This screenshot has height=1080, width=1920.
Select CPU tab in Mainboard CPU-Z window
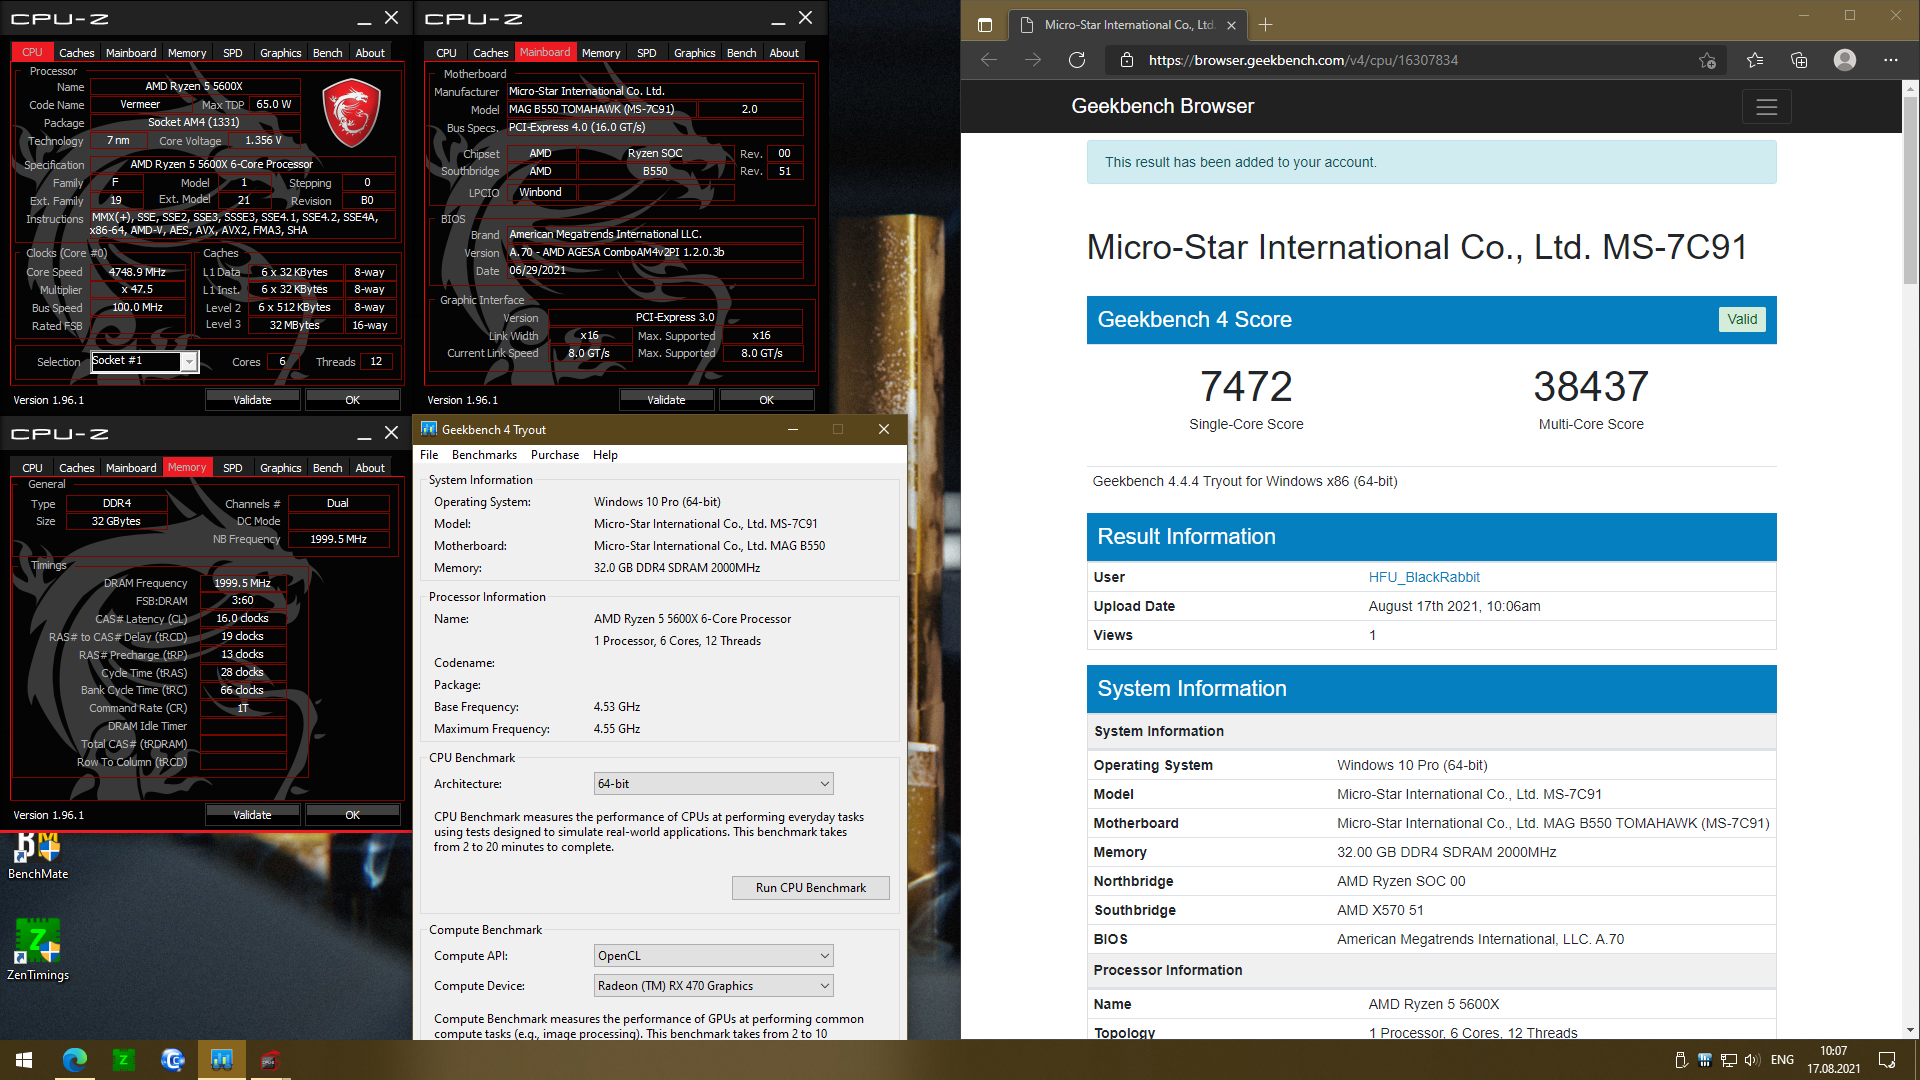pyautogui.click(x=446, y=52)
